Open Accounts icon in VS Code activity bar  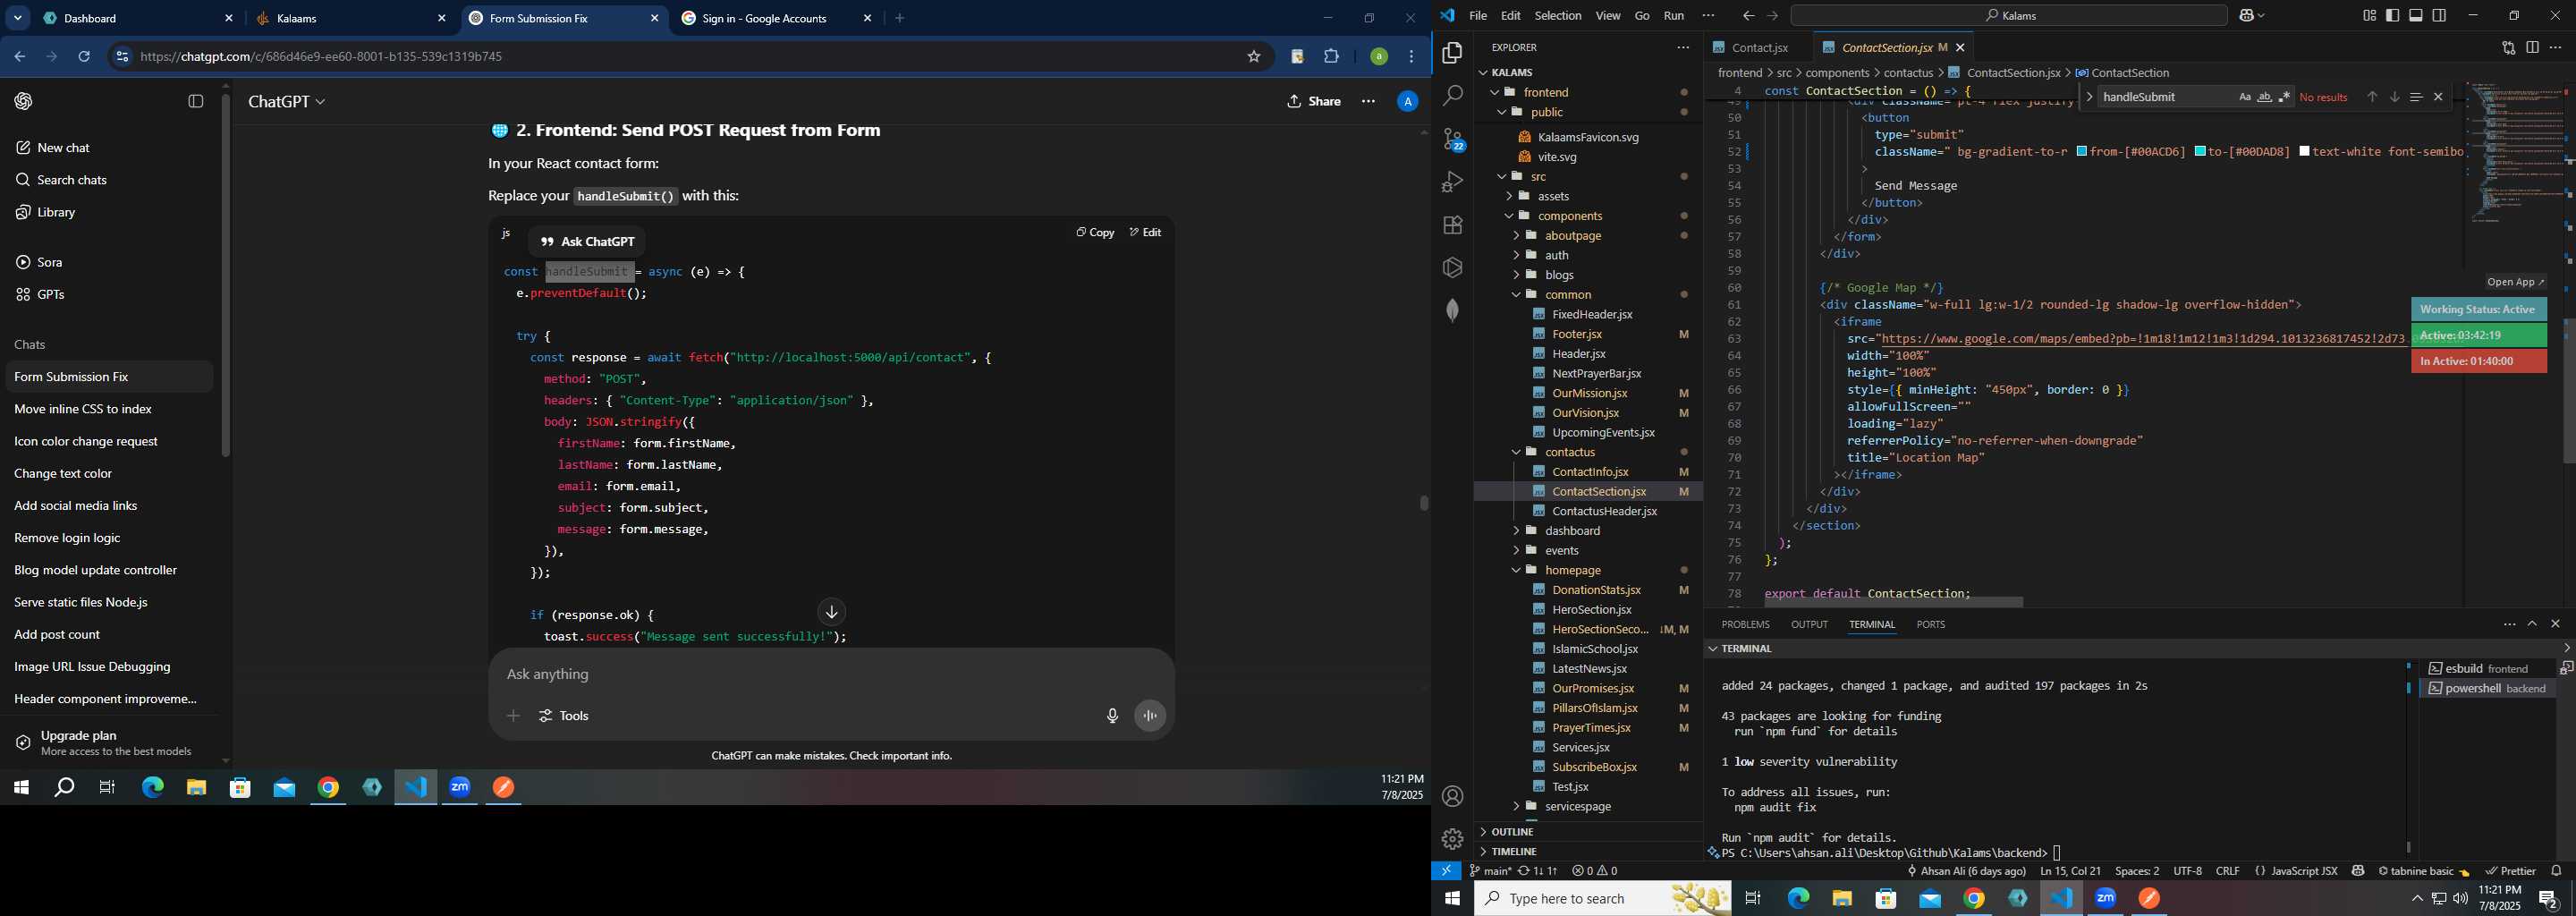pyautogui.click(x=1452, y=796)
